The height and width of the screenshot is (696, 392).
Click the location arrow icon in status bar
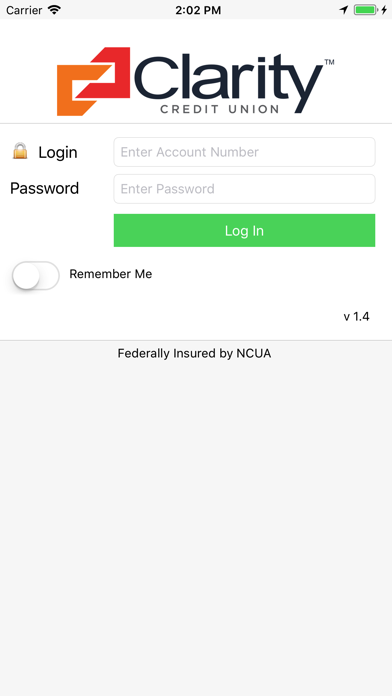point(344,9)
